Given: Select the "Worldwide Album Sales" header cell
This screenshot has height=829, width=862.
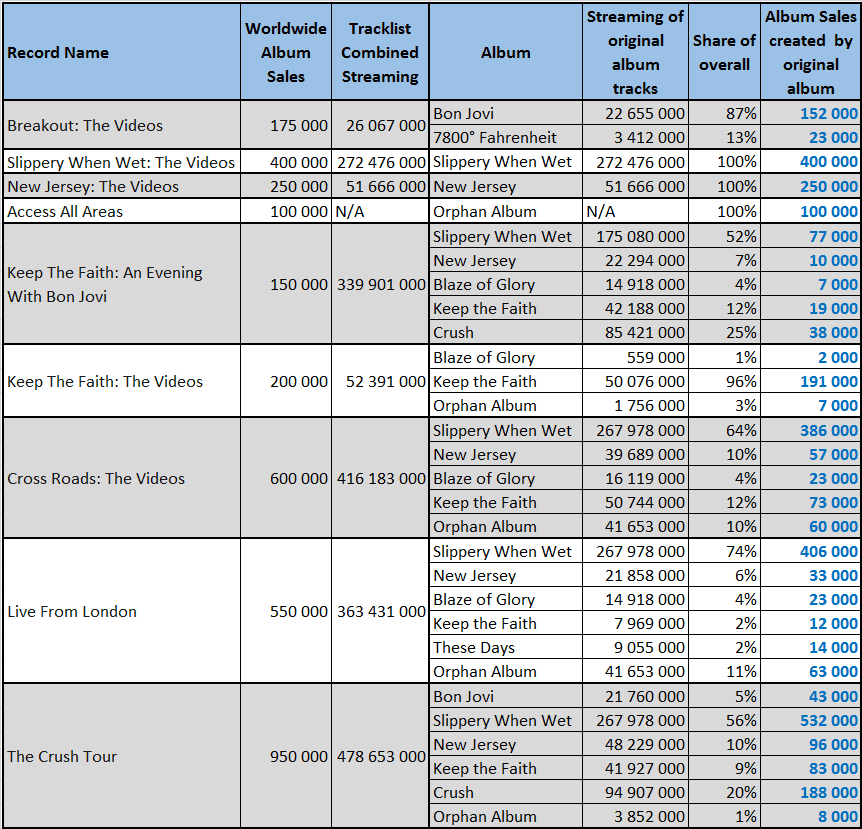Looking at the screenshot, I should (x=286, y=52).
